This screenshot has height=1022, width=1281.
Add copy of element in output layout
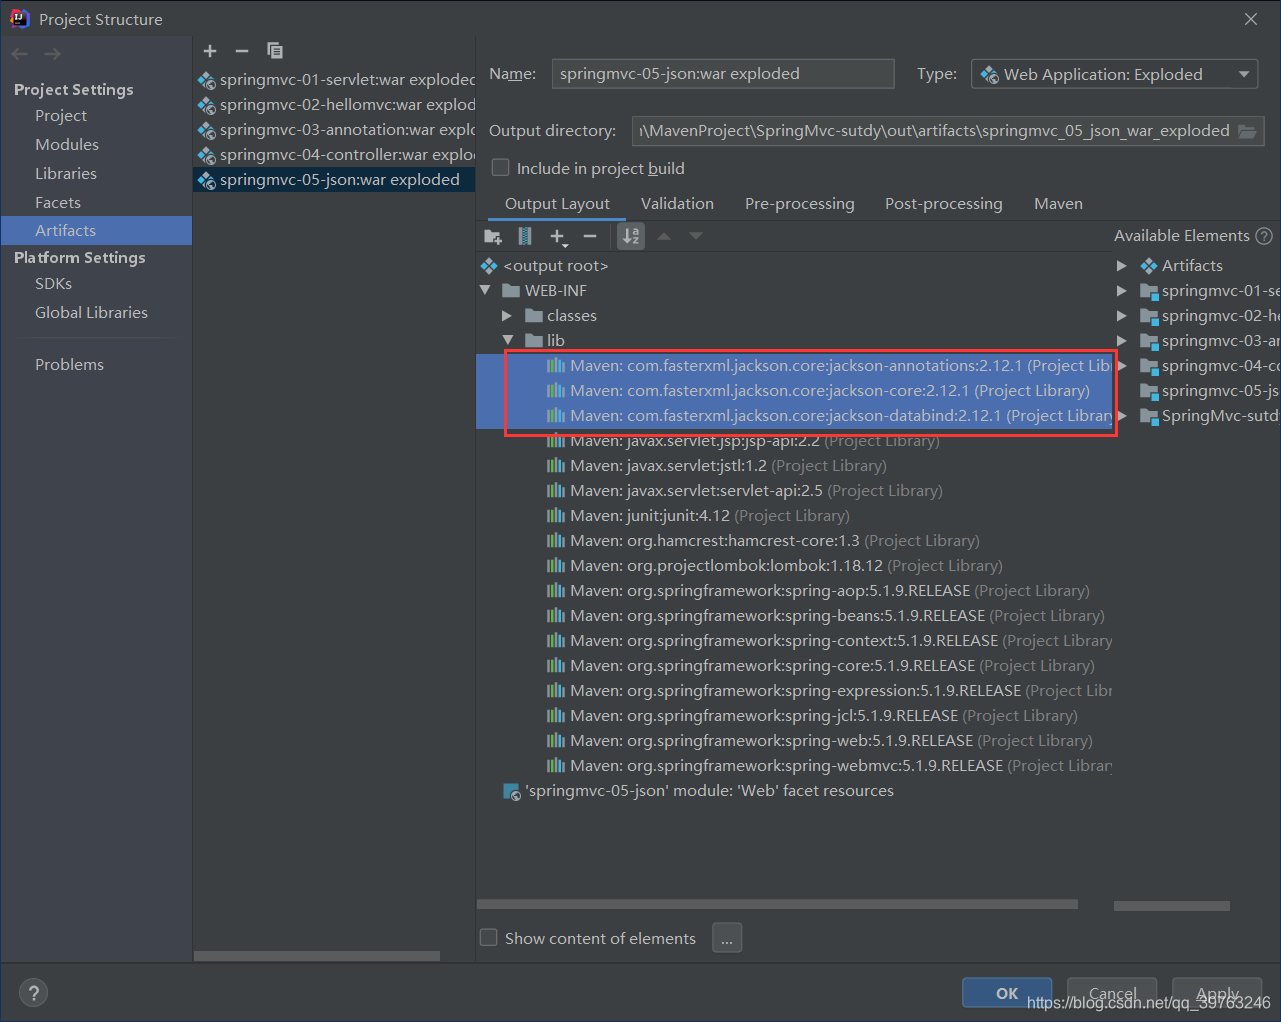[x=558, y=236]
